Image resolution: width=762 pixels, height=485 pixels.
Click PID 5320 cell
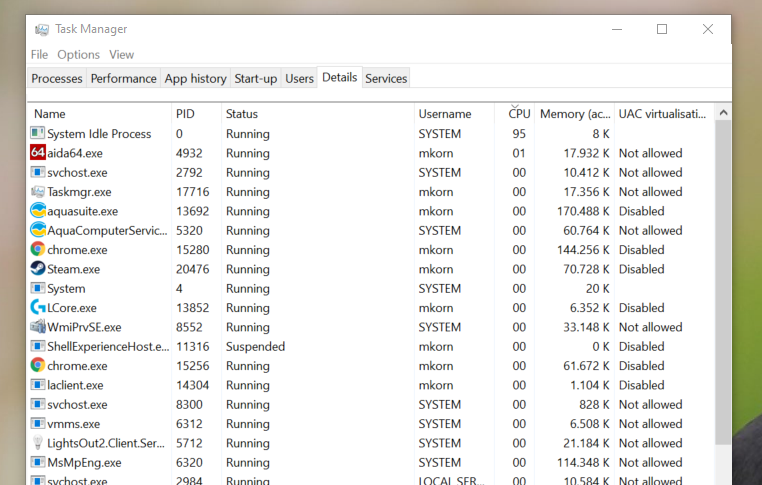click(x=189, y=230)
